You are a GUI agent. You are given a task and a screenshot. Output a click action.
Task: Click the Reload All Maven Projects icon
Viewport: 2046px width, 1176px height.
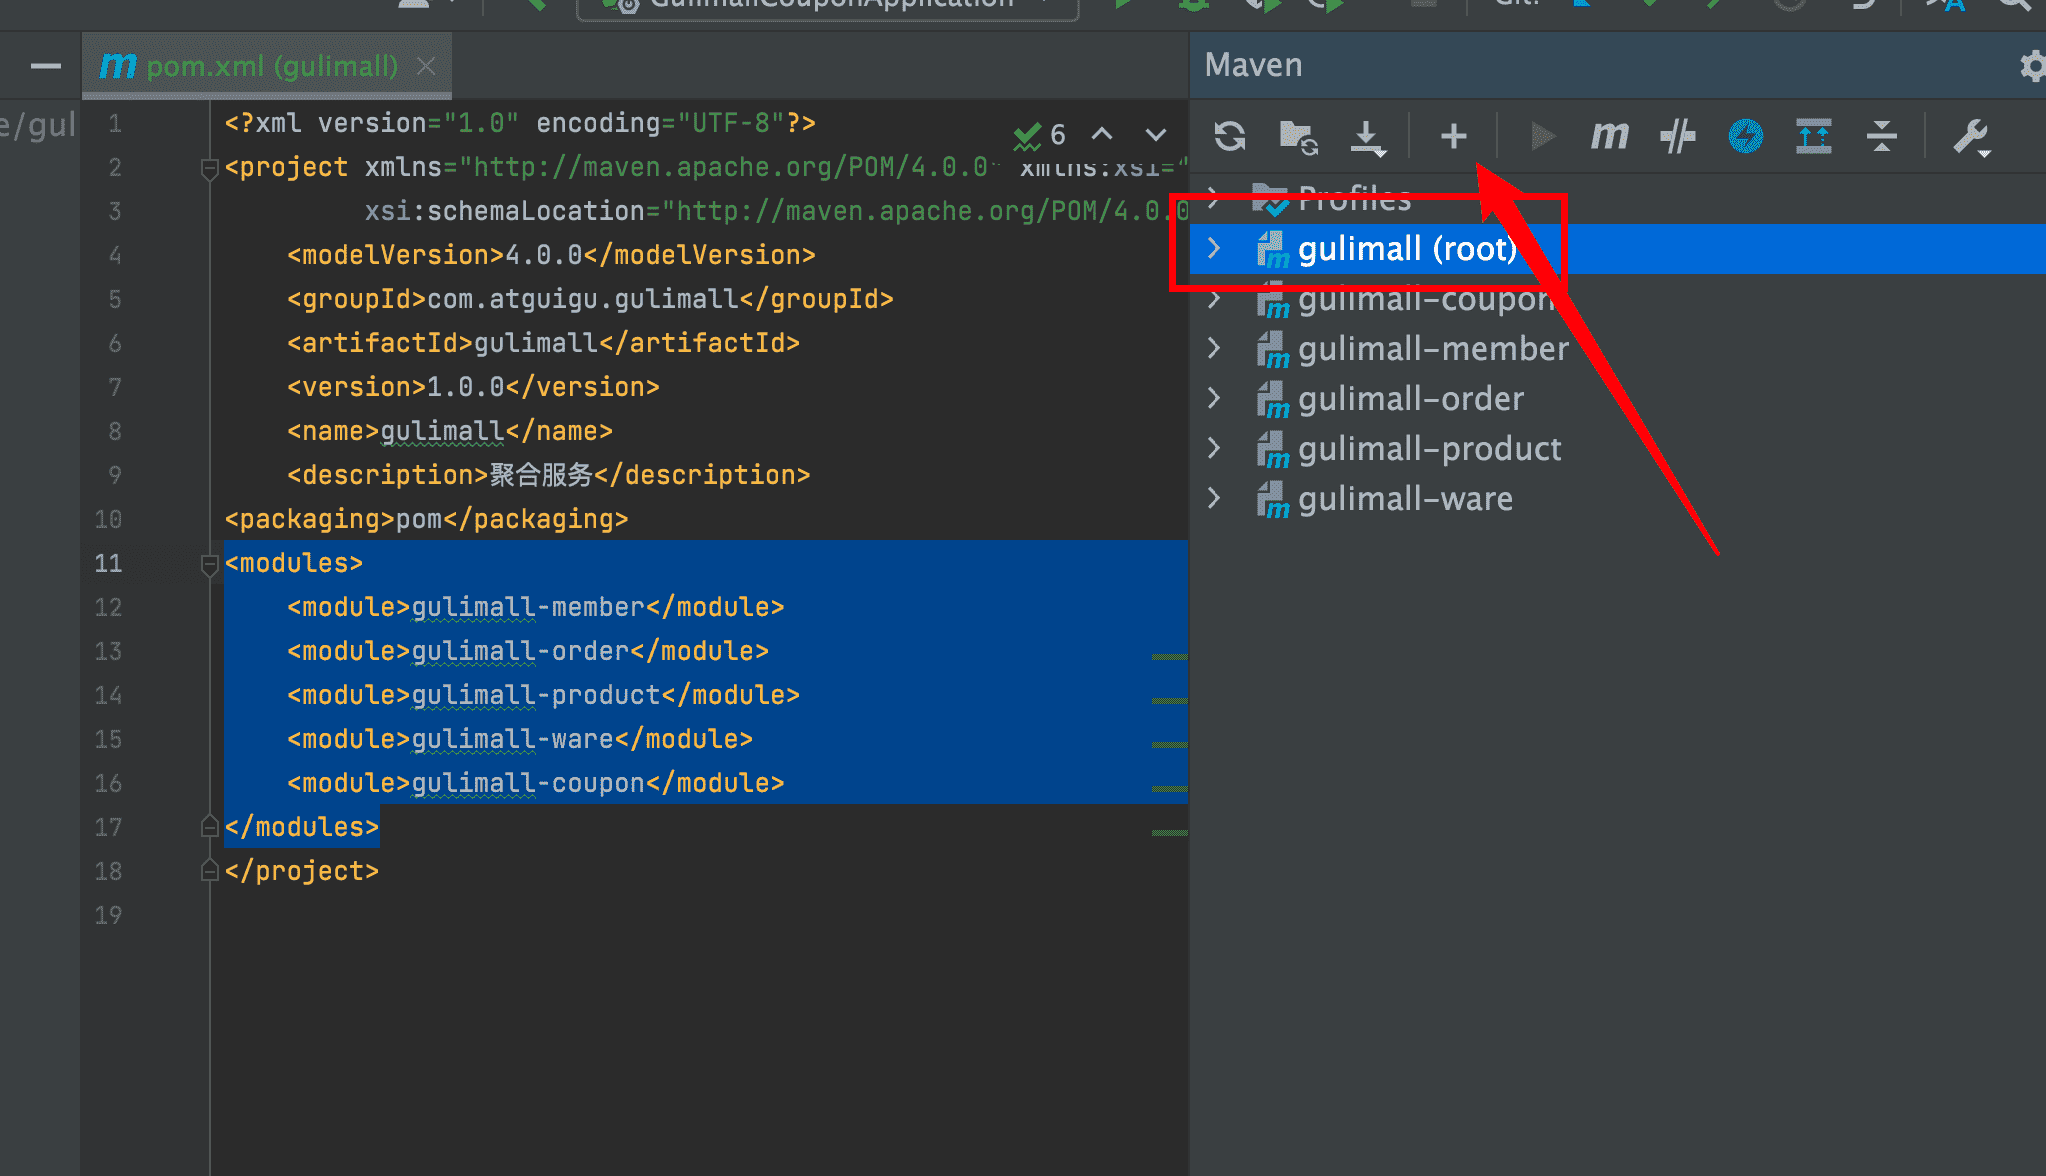tap(1230, 135)
